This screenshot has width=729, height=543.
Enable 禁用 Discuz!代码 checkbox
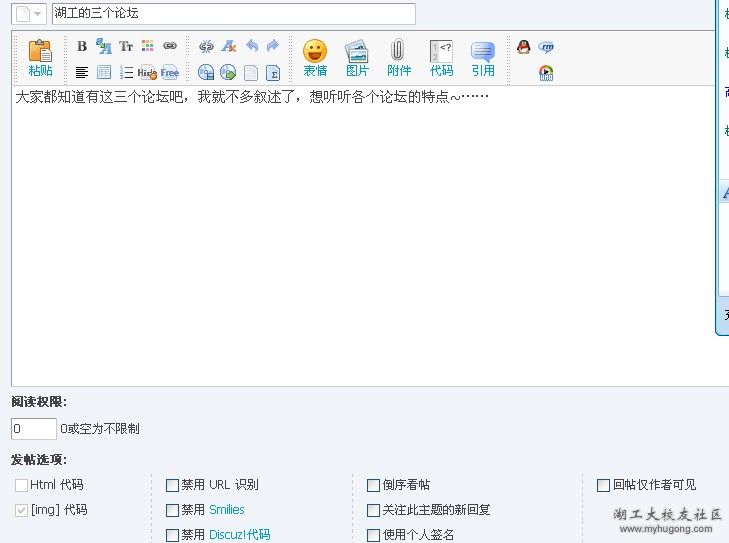[x=172, y=535]
